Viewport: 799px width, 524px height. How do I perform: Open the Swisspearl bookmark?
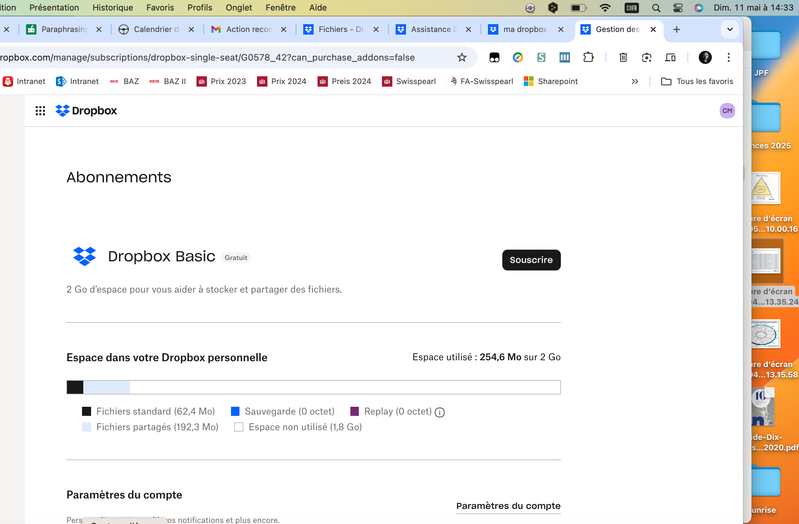coord(409,82)
